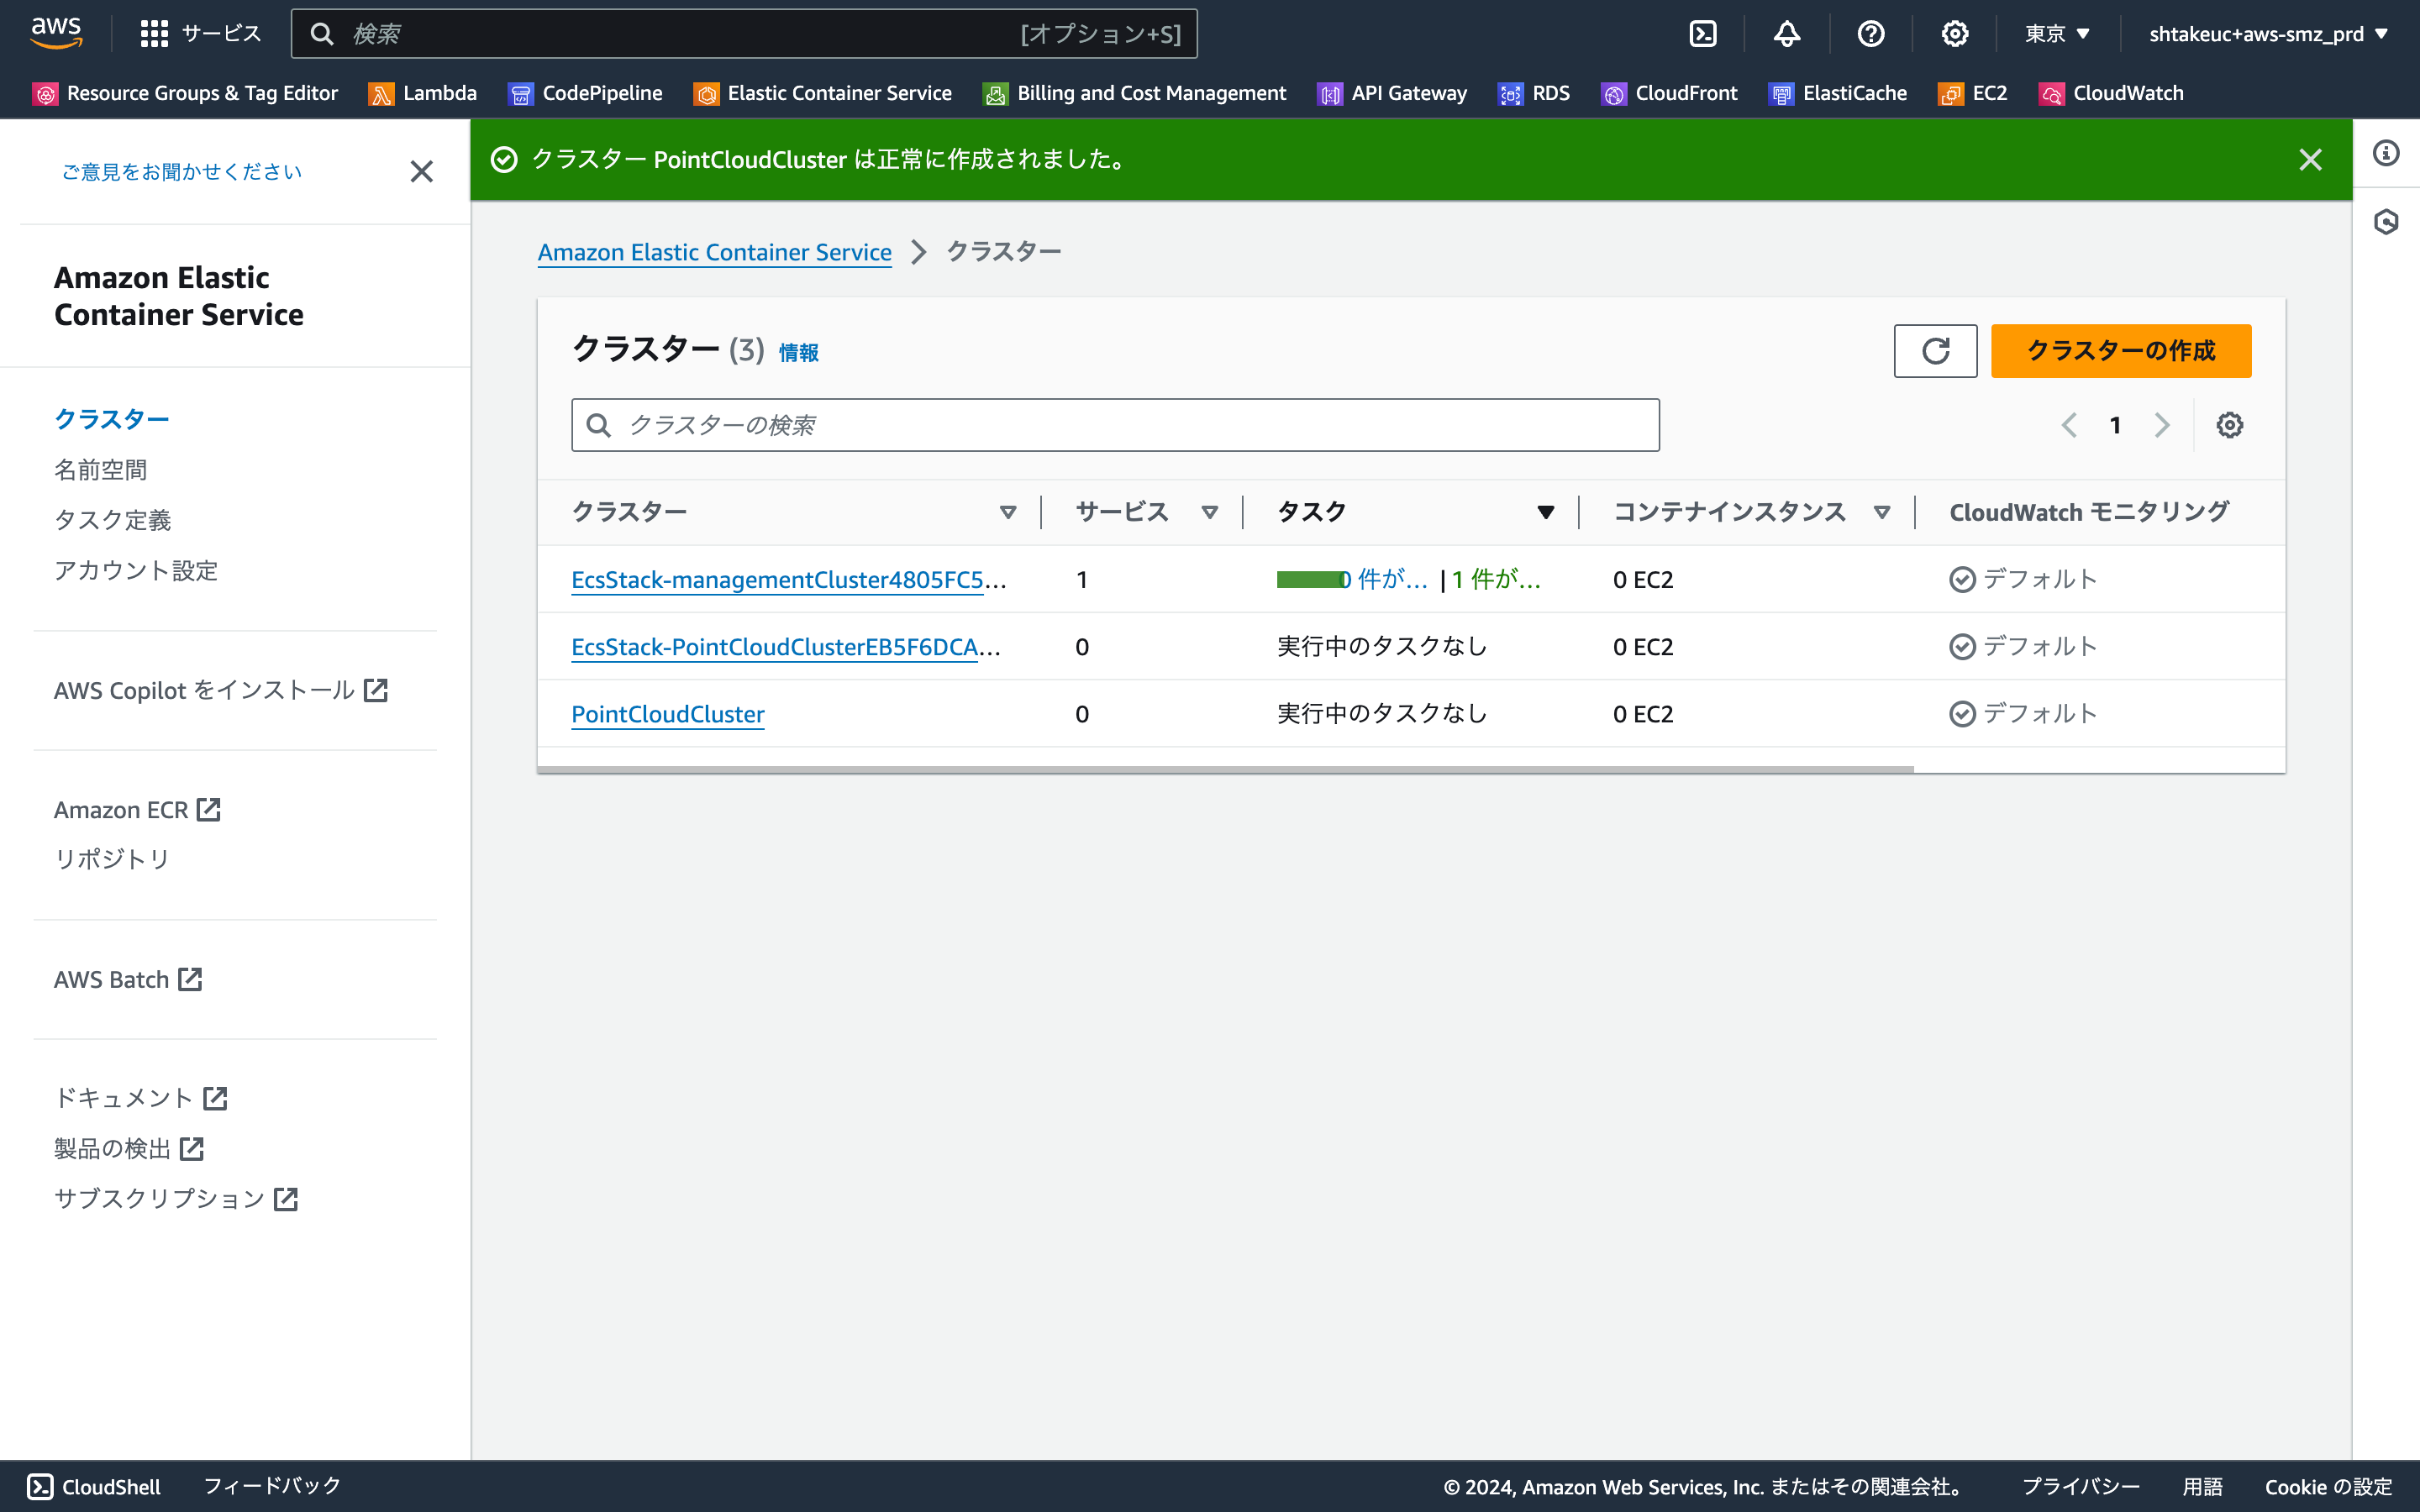Open the EcsStack-PointCloudClusterEB5F6DCA cluster link
The height and width of the screenshot is (1512, 2420).
pyautogui.click(x=786, y=646)
